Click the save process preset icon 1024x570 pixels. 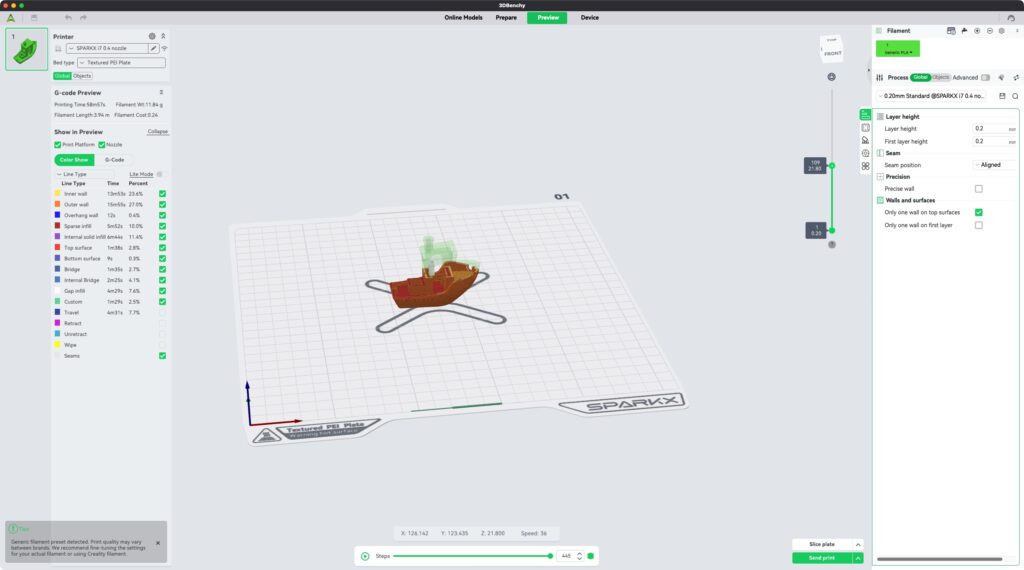click(x=1002, y=96)
